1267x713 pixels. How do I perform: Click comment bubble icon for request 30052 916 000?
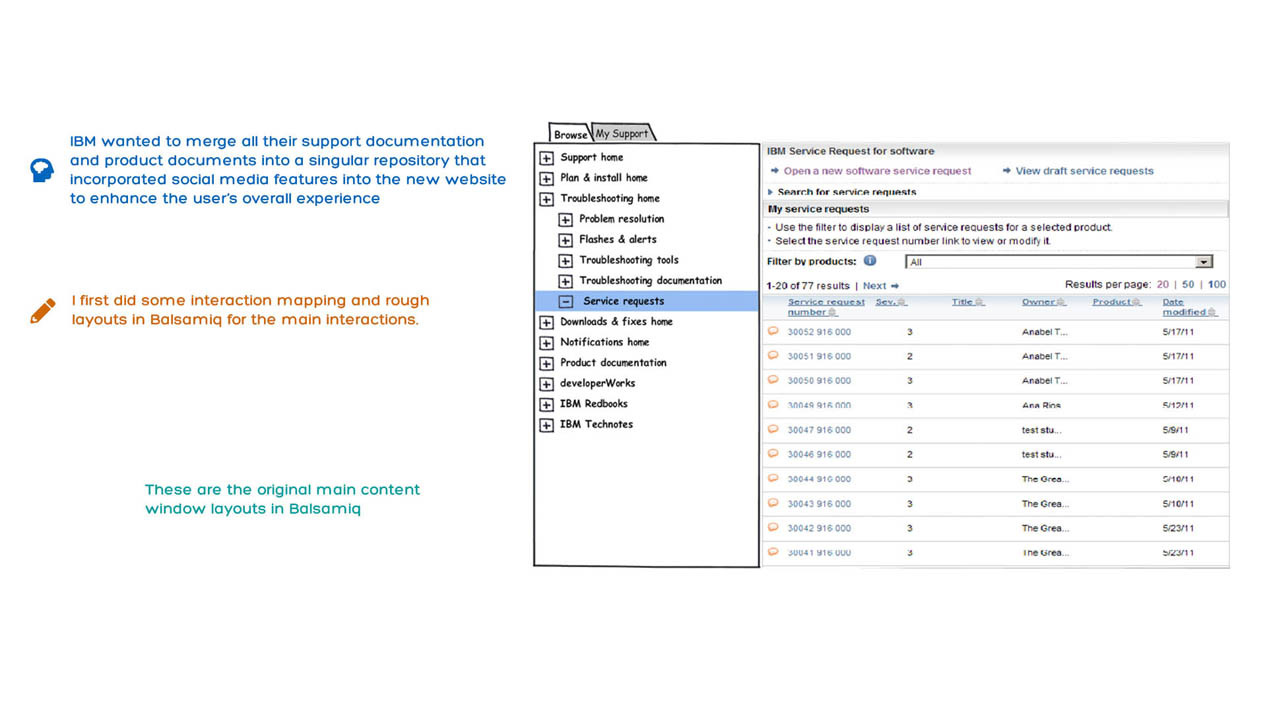click(773, 331)
